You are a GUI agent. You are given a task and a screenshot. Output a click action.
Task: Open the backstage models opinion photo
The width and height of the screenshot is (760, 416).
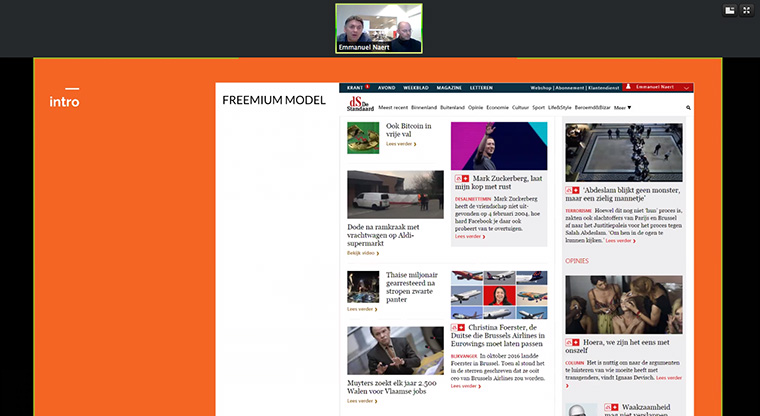pyautogui.click(x=624, y=305)
